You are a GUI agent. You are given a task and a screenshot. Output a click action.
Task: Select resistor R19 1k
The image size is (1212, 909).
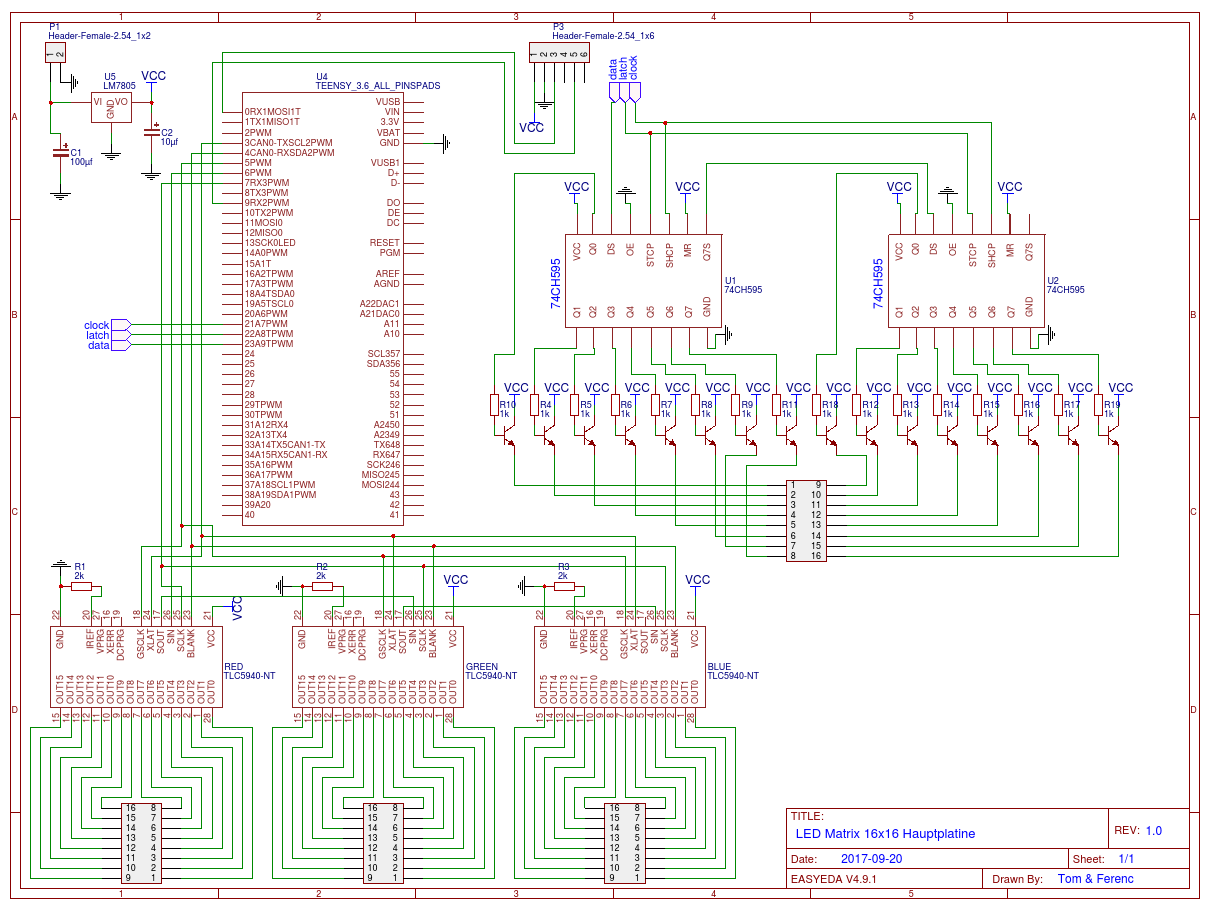[1098, 405]
